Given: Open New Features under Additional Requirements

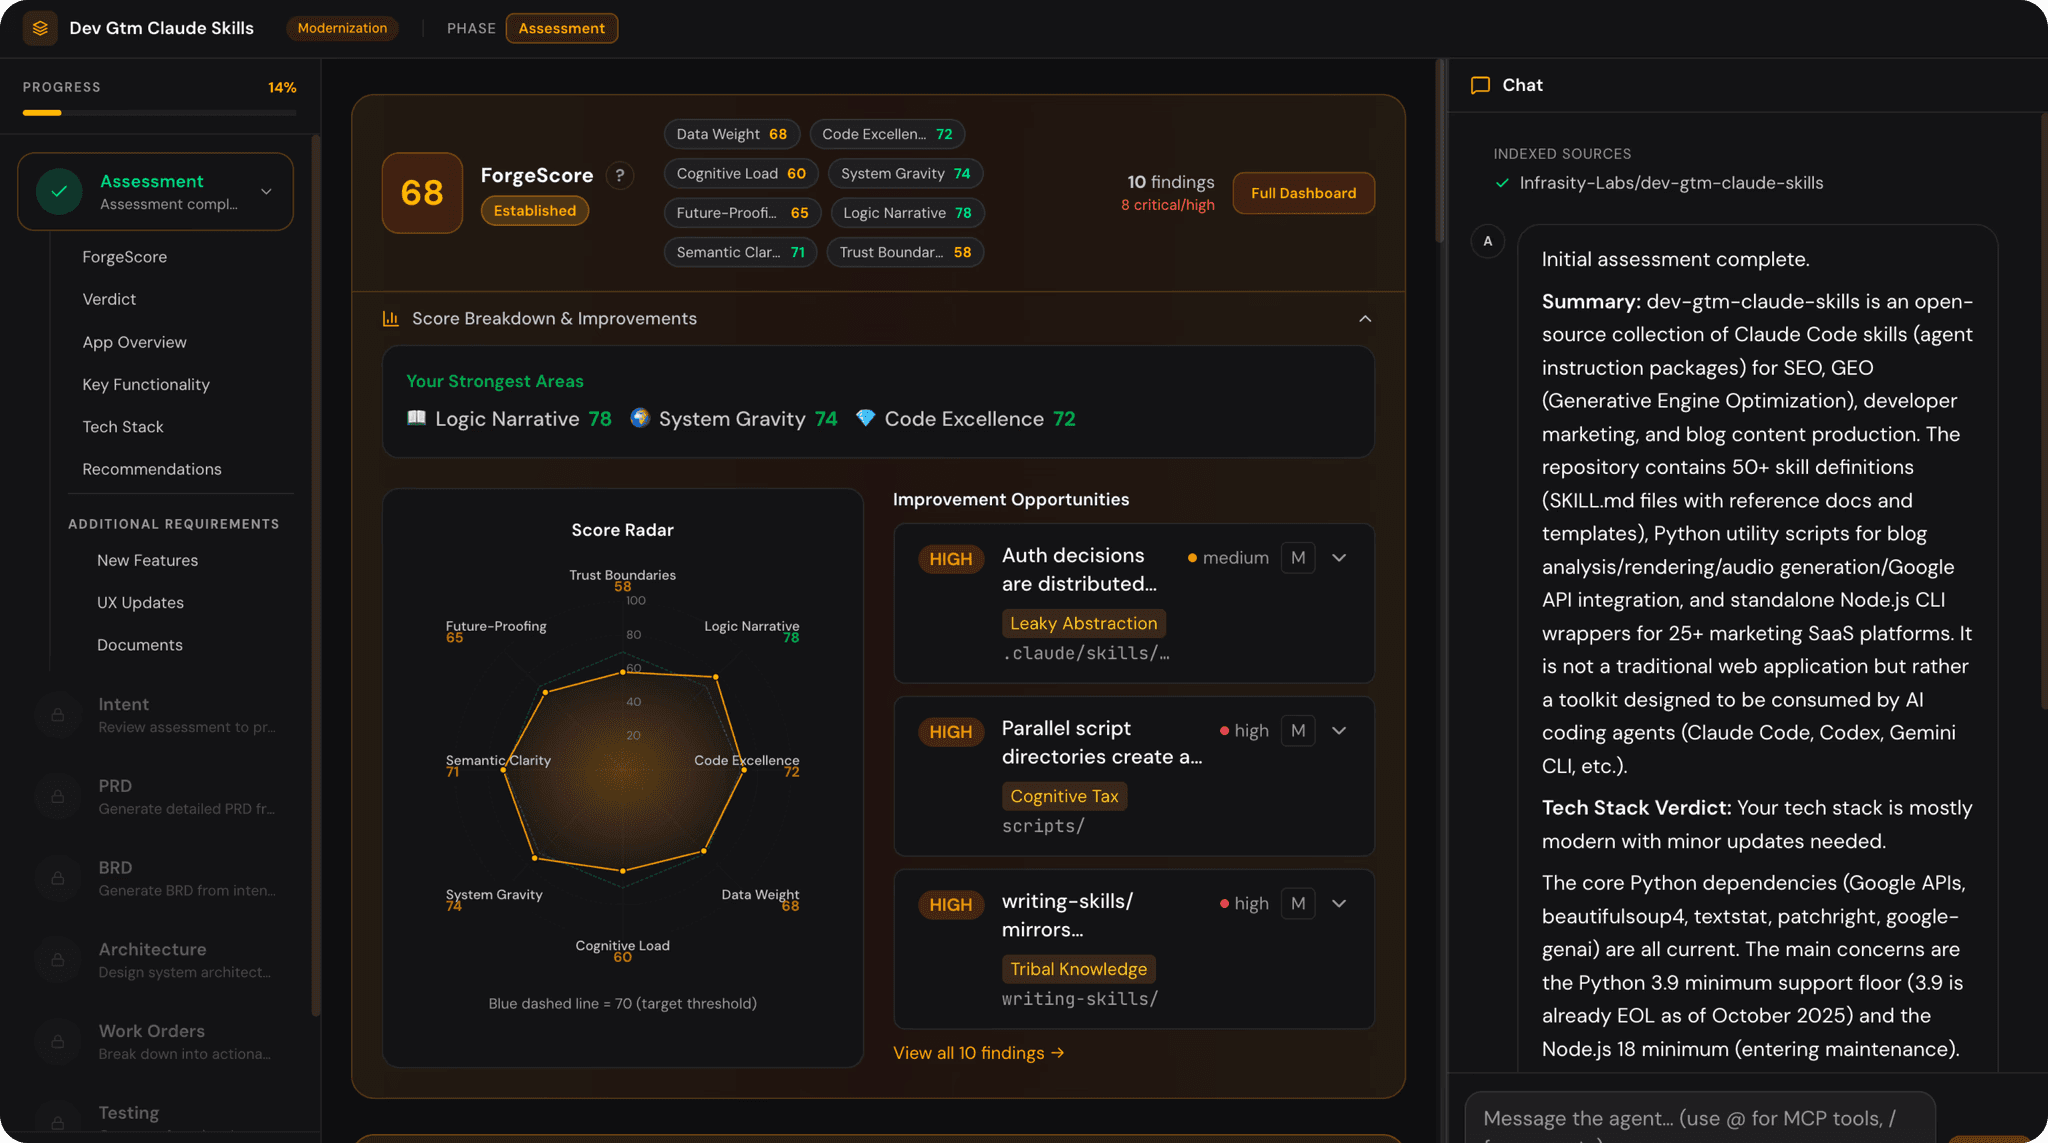Looking at the screenshot, I should click(147, 560).
